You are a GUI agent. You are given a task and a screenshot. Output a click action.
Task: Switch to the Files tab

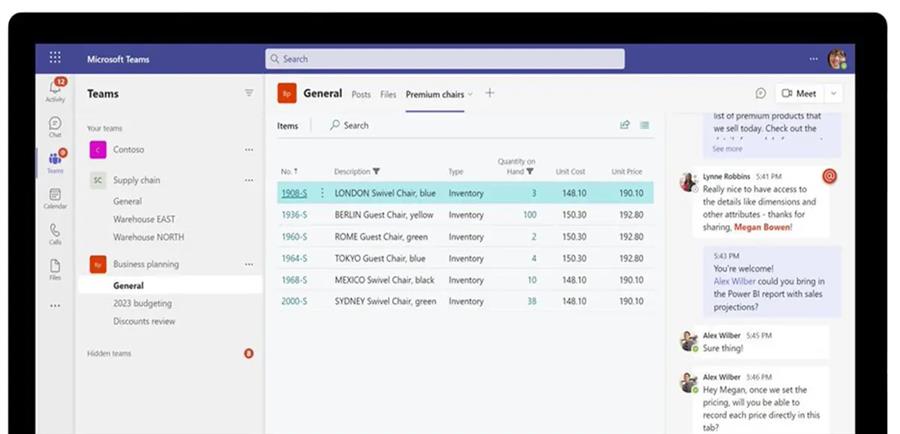click(x=388, y=95)
